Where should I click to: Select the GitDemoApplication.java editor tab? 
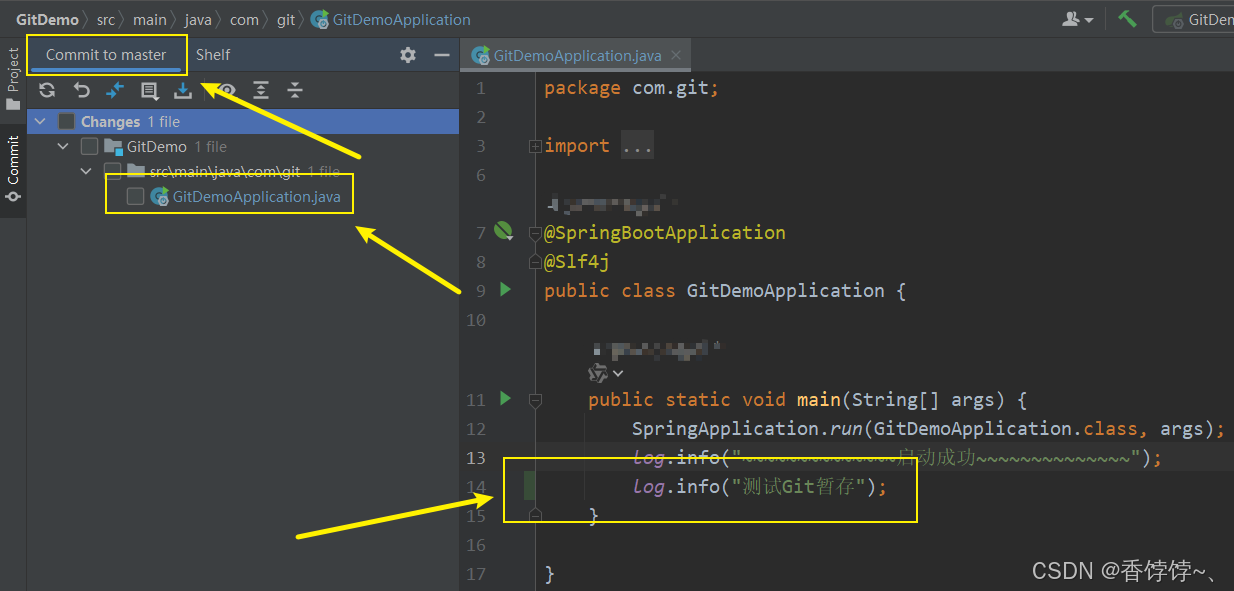coord(575,55)
